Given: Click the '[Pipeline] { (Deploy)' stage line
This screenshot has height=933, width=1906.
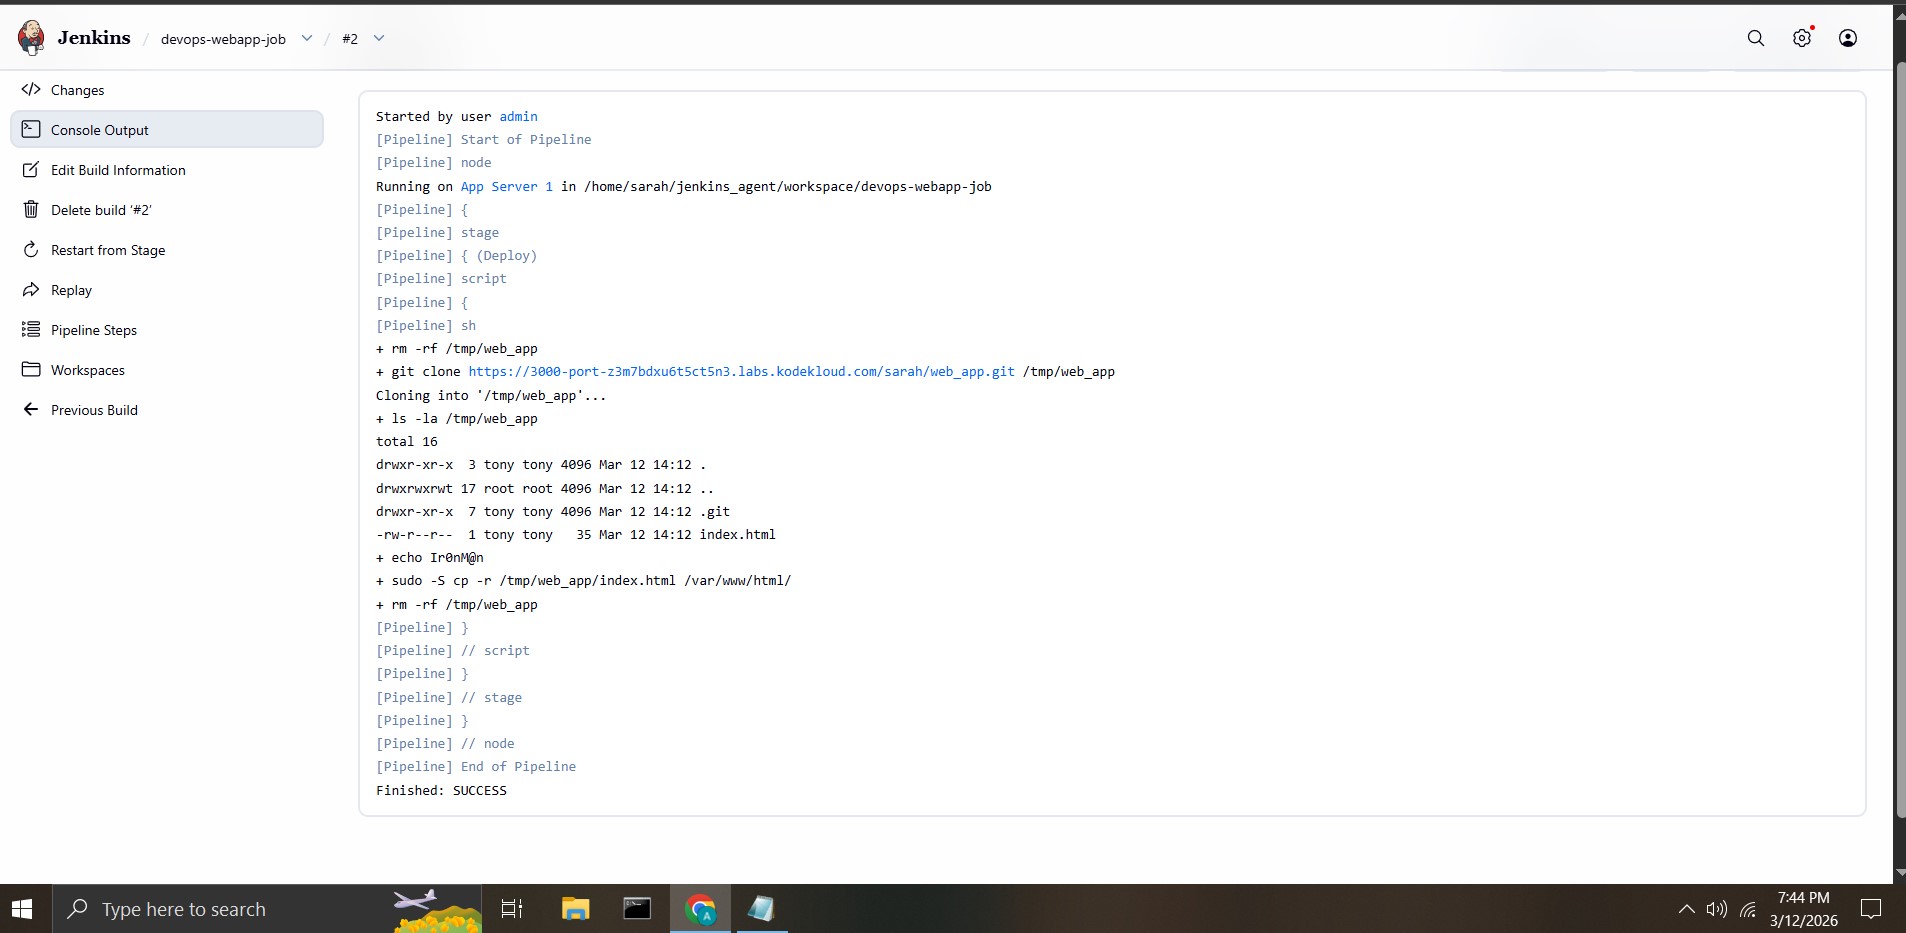Looking at the screenshot, I should pyautogui.click(x=456, y=255).
